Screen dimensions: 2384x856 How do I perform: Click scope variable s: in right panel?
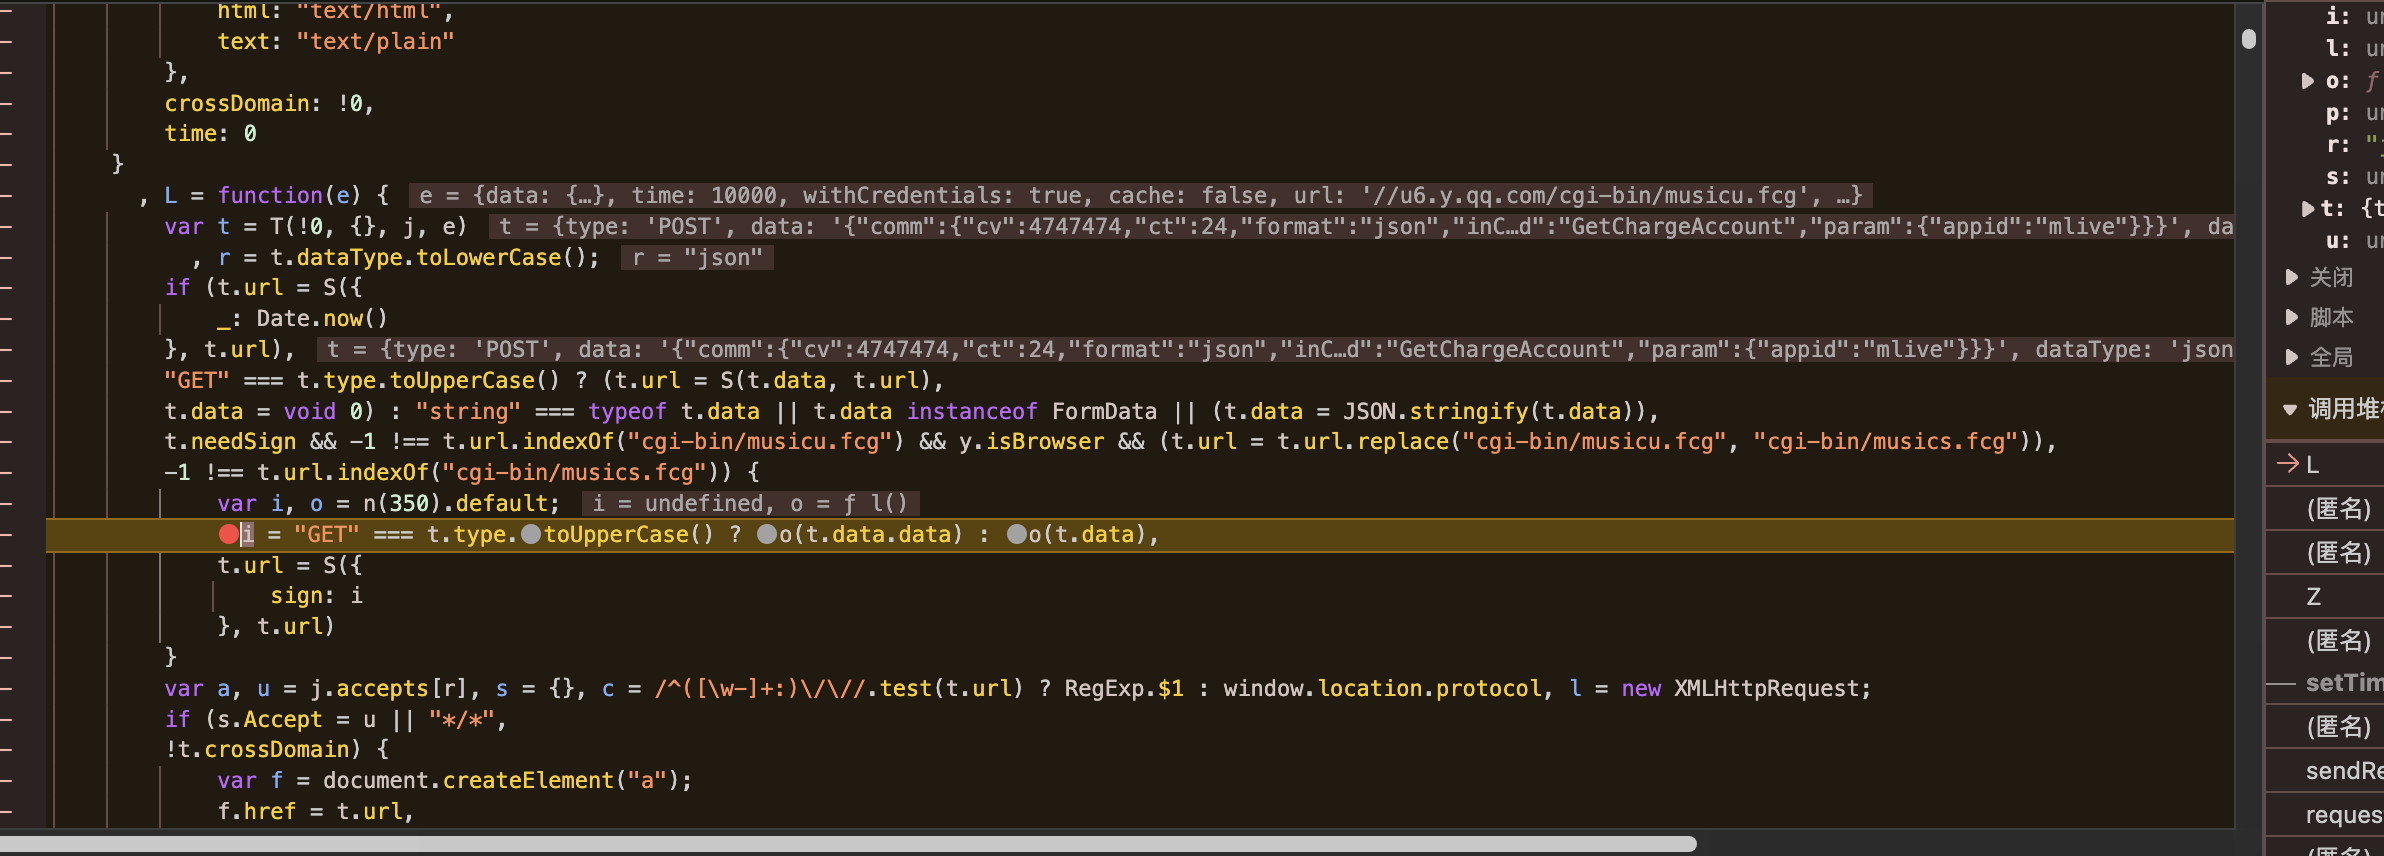(x=2338, y=177)
